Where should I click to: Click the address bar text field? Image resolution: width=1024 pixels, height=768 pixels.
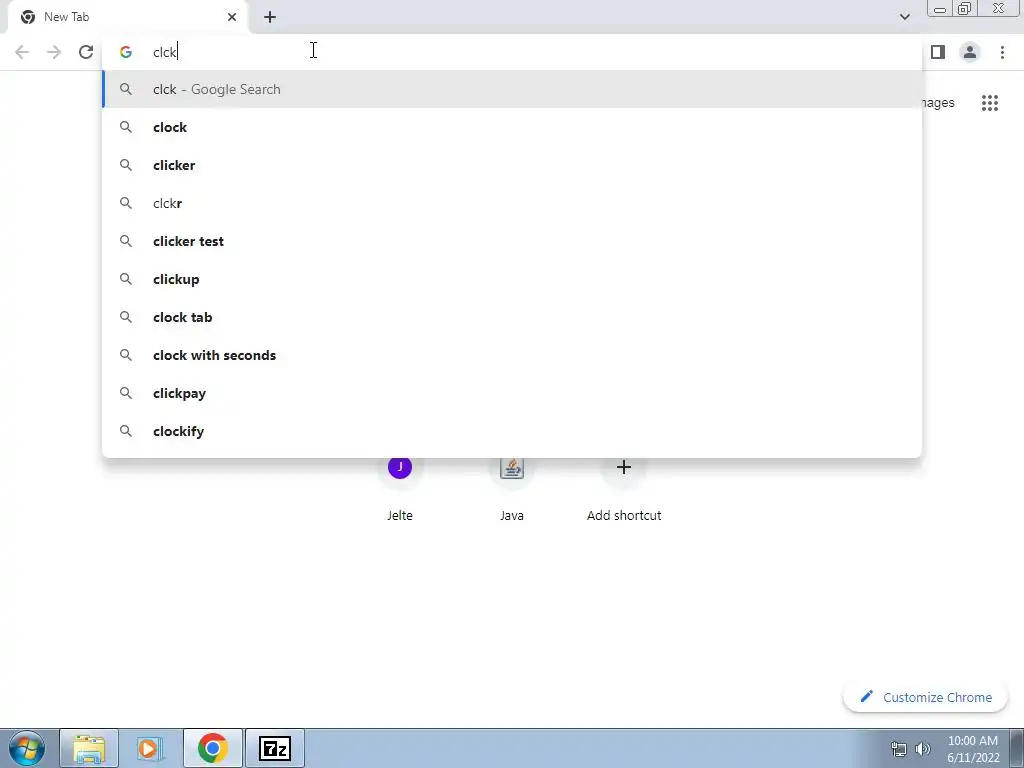[x=512, y=52]
